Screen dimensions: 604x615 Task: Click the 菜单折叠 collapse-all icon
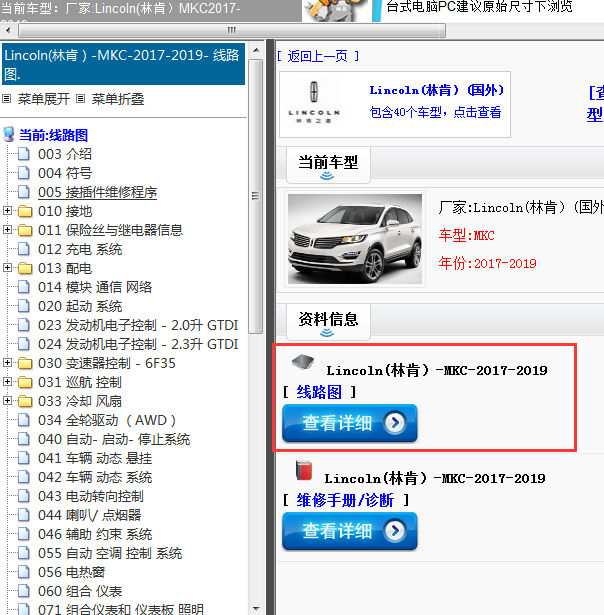click(x=80, y=98)
